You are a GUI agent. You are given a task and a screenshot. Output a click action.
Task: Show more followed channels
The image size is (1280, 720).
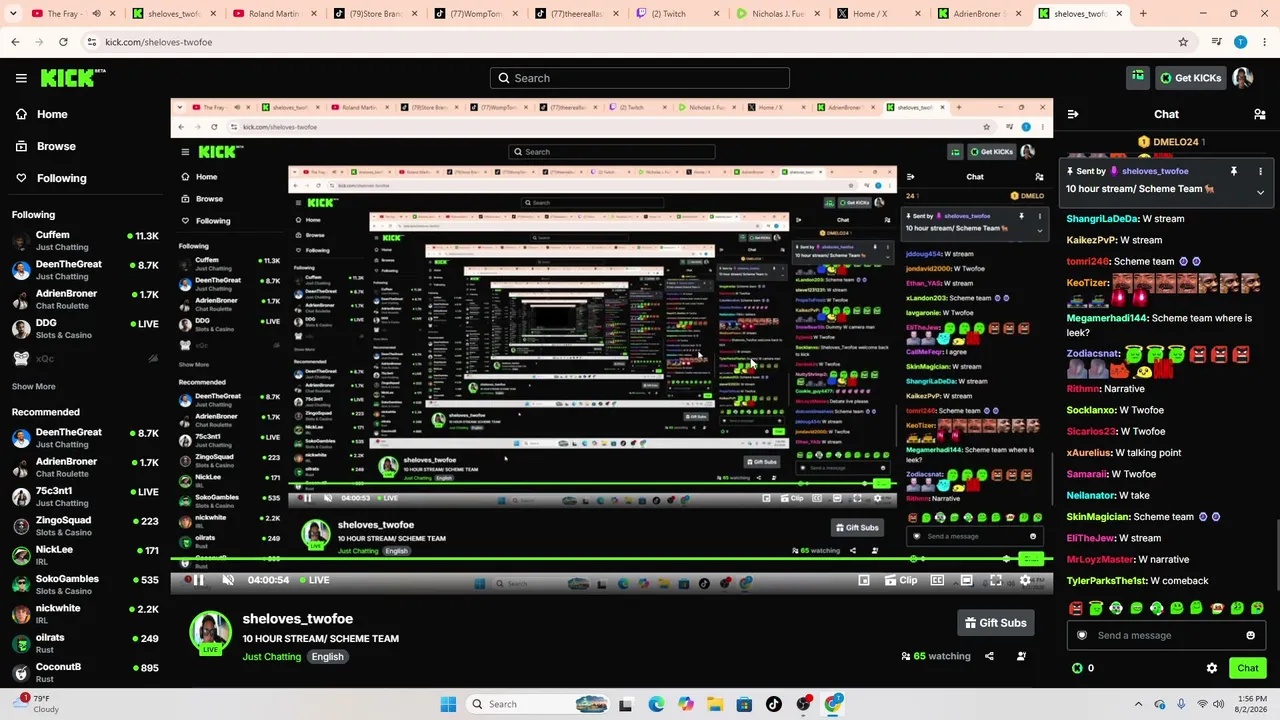tap(33, 386)
